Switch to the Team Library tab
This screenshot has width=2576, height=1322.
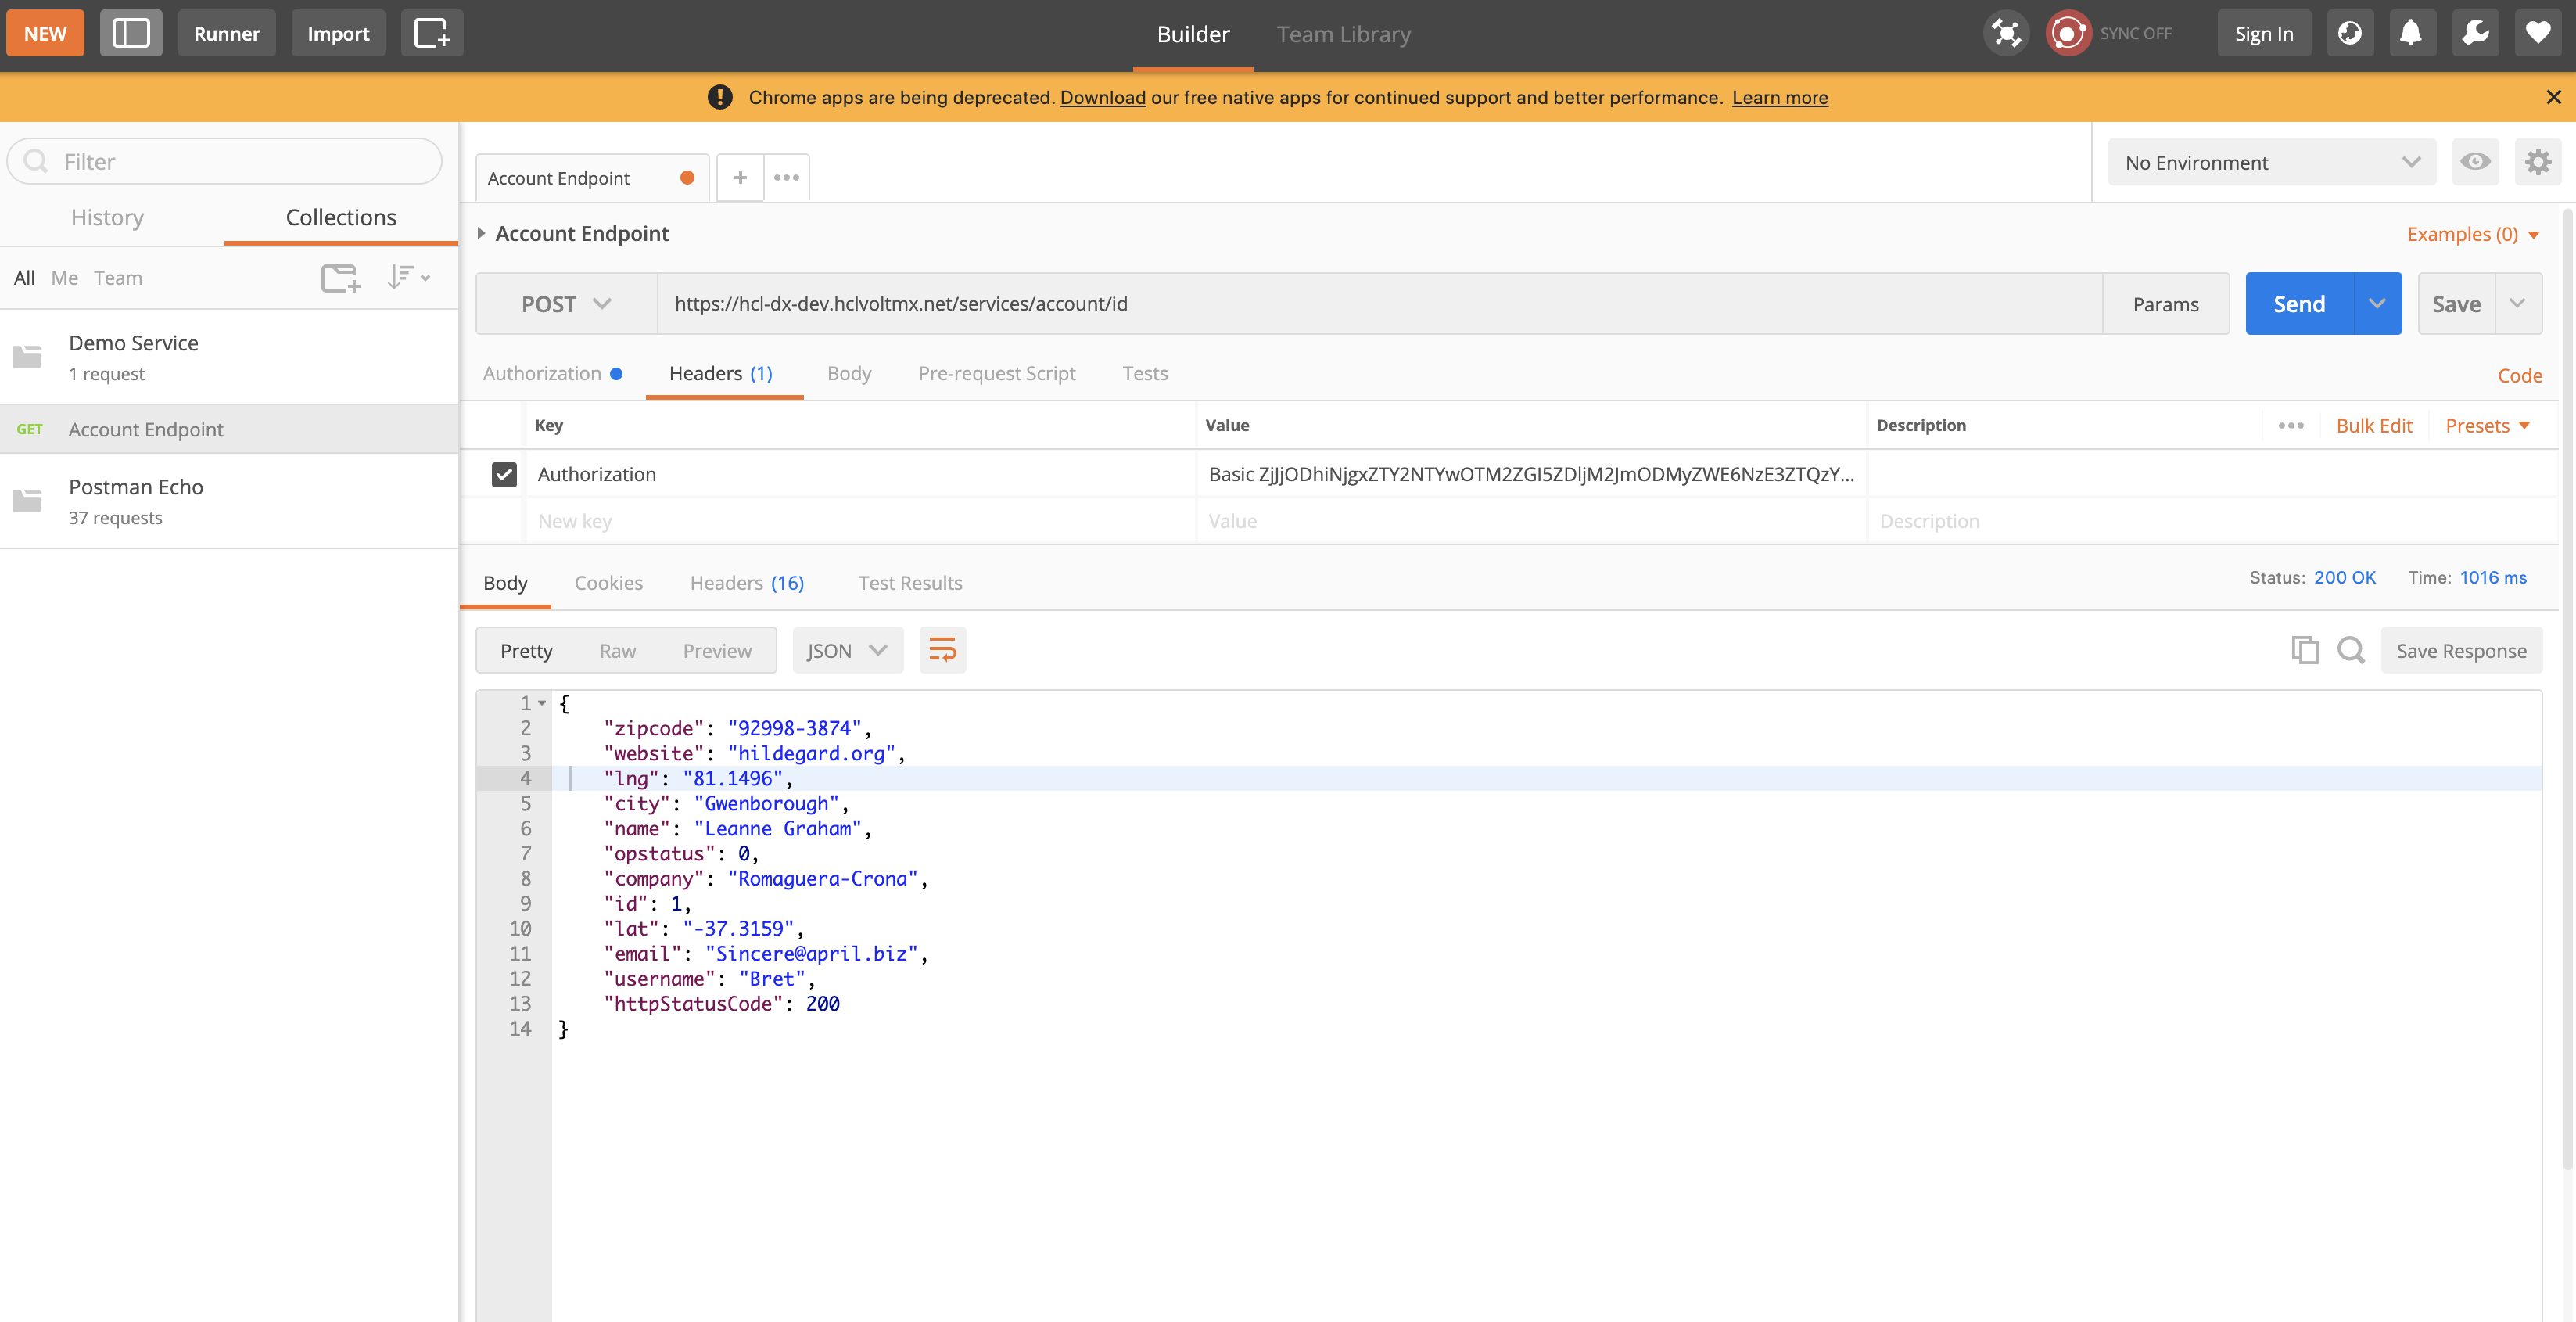(1343, 33)
